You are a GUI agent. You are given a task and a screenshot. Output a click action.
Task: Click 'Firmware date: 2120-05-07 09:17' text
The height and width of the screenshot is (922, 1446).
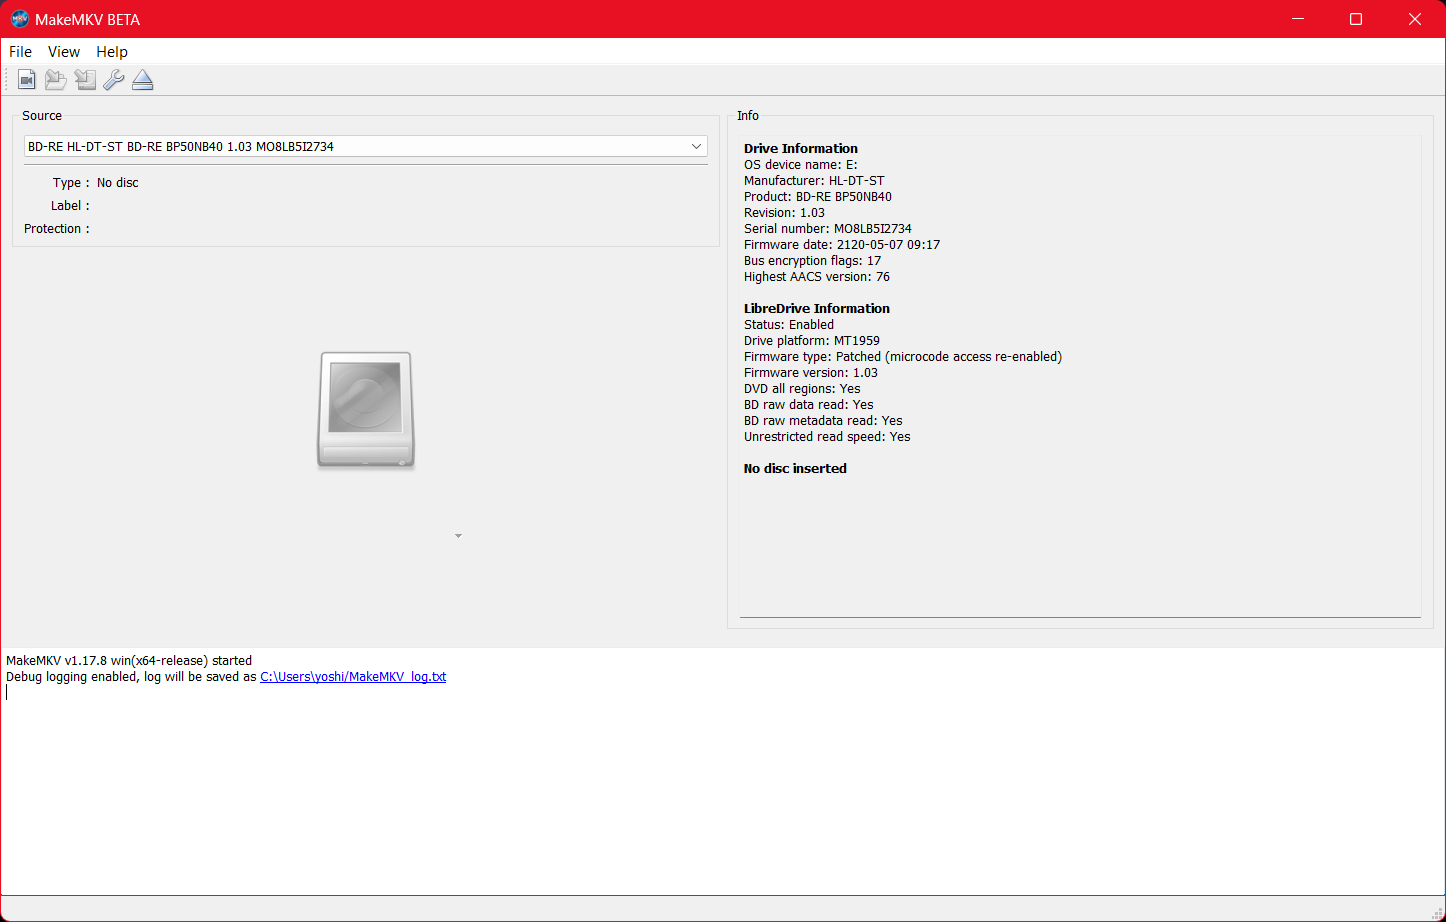coord(842,245)
